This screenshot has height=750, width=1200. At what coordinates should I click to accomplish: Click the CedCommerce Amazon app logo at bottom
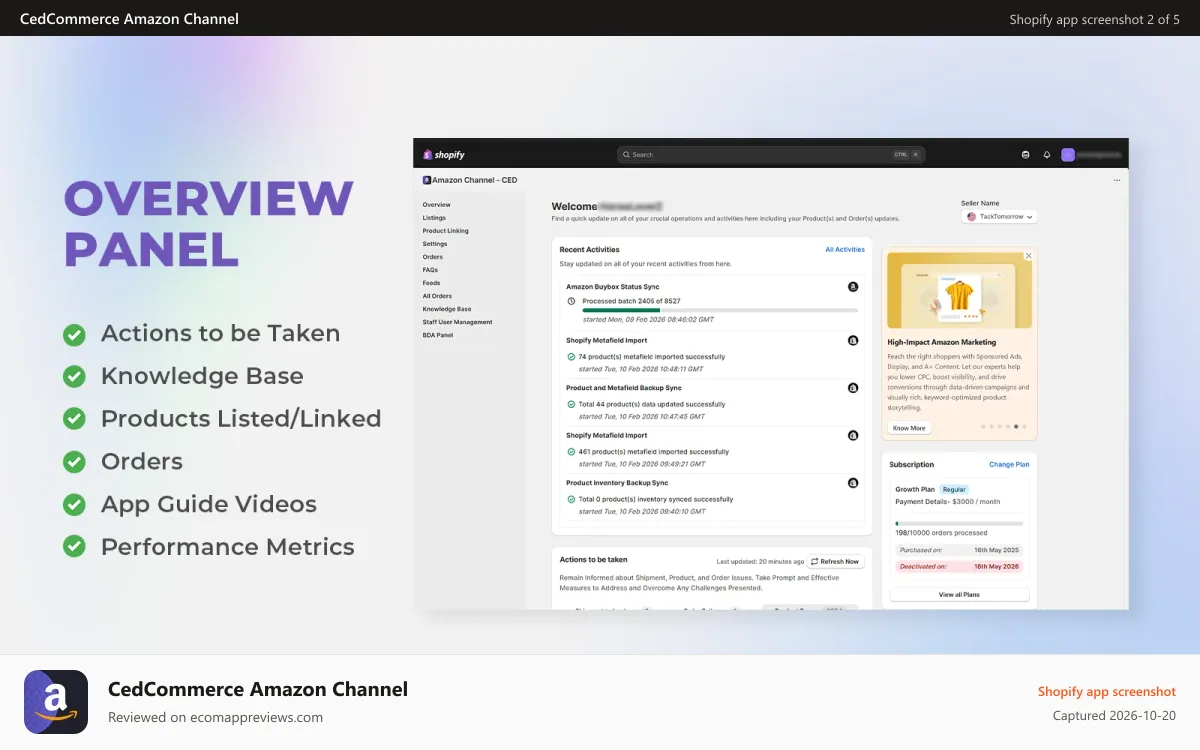pos(56,702)
